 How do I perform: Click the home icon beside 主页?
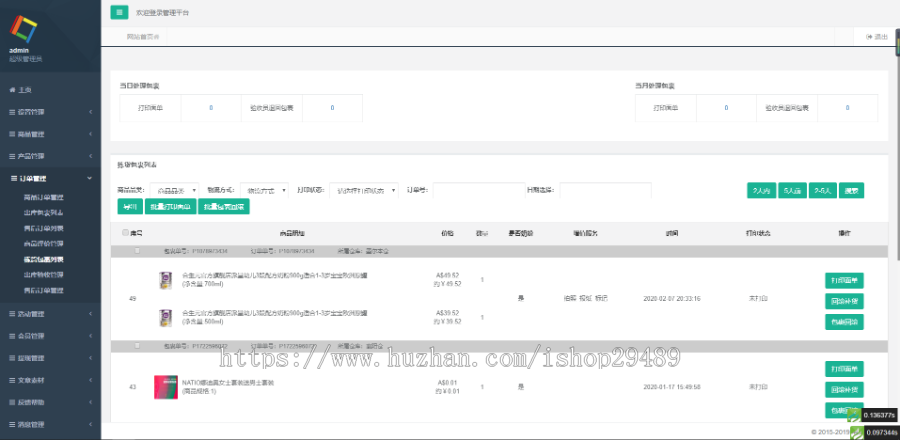[x=12, y=90]
